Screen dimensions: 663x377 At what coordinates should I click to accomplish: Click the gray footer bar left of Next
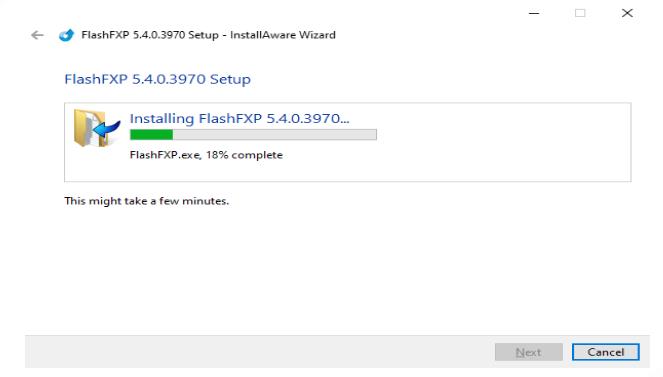[x=260, y=352]
